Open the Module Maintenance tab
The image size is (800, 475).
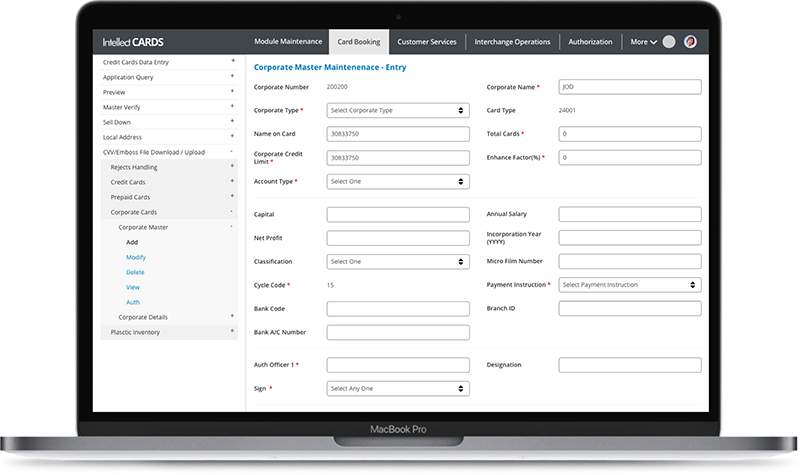click(288, 41)
